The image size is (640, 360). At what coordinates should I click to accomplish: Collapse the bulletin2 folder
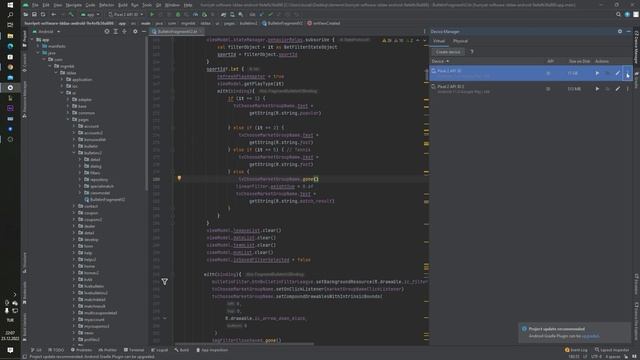point(74,153)
